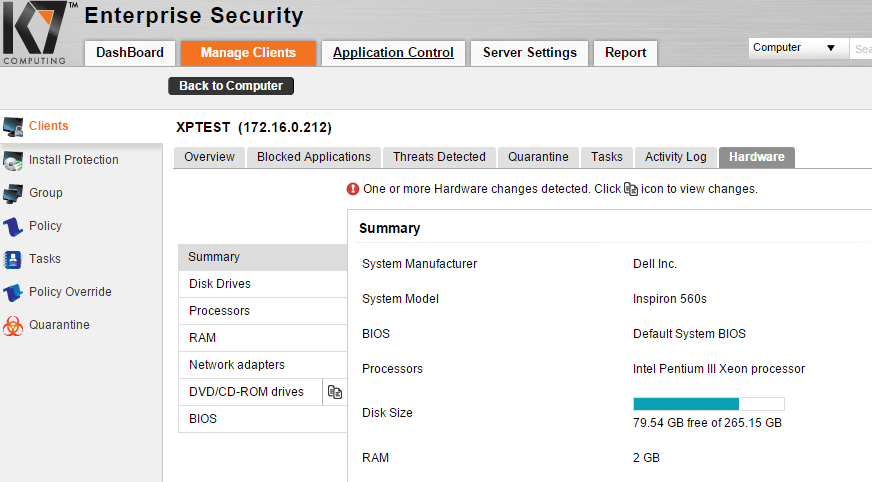Click in the search input field
The image size is (872, 482).
point(861,48)
